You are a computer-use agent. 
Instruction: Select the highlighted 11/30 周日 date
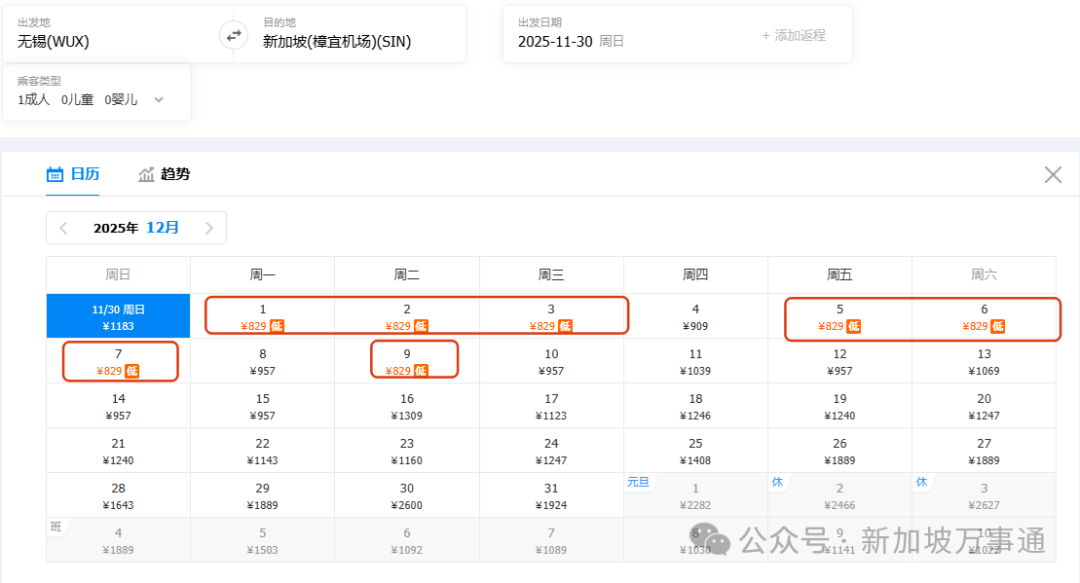[118, 316]
